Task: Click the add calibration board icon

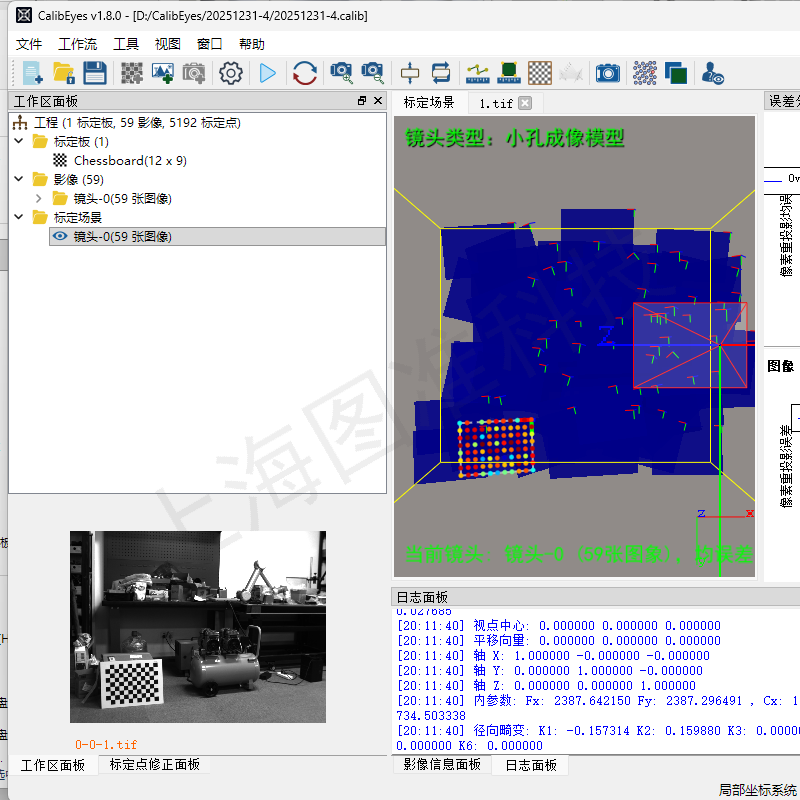Action: coord(132,72)
